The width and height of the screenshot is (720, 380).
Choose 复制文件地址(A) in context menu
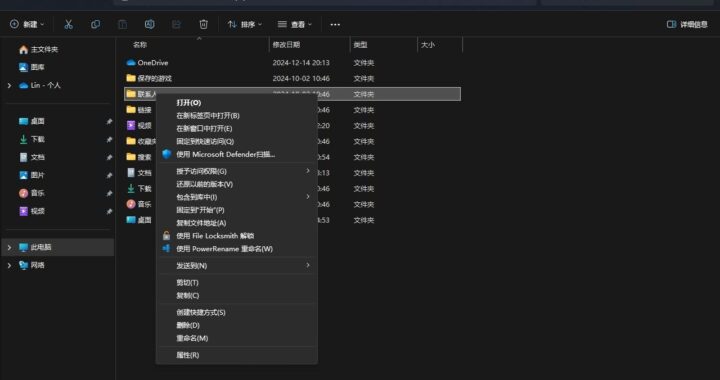[236, 223]
